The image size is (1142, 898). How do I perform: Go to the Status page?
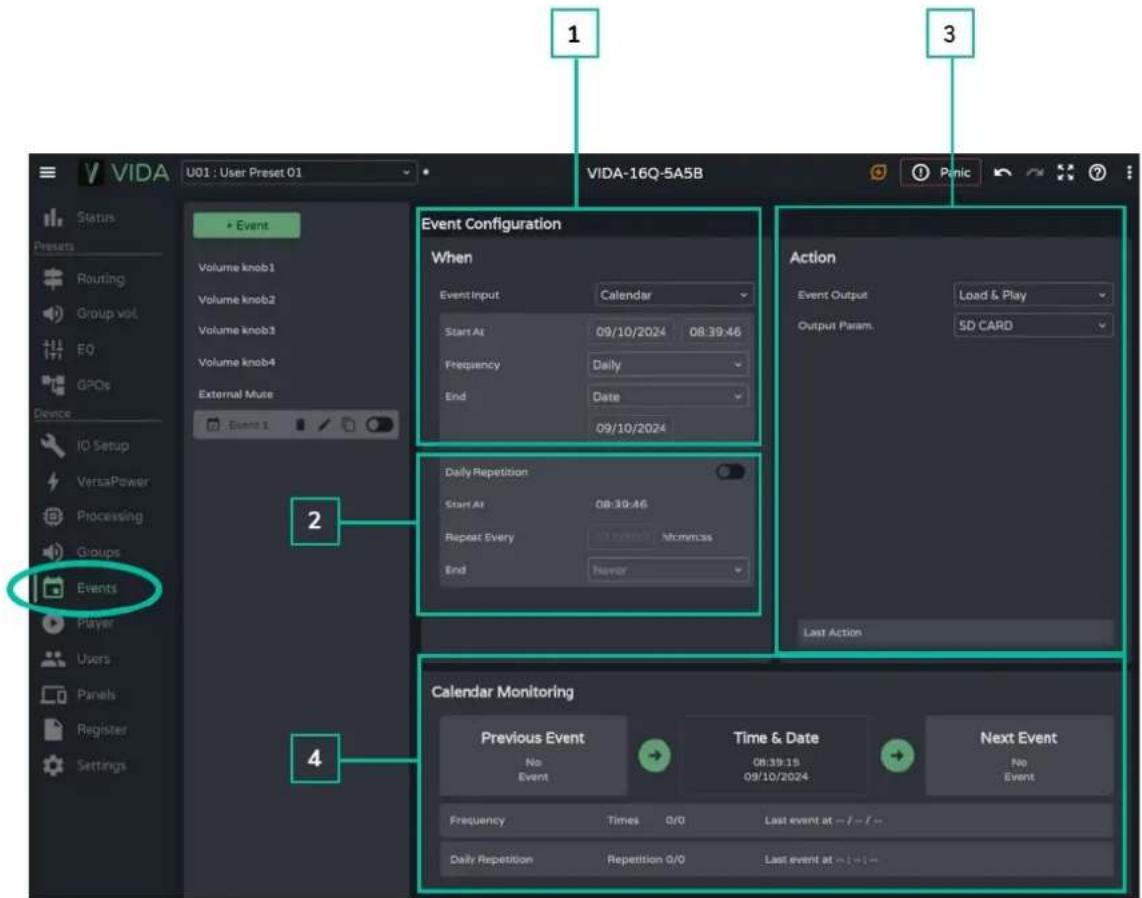(95, 217)
